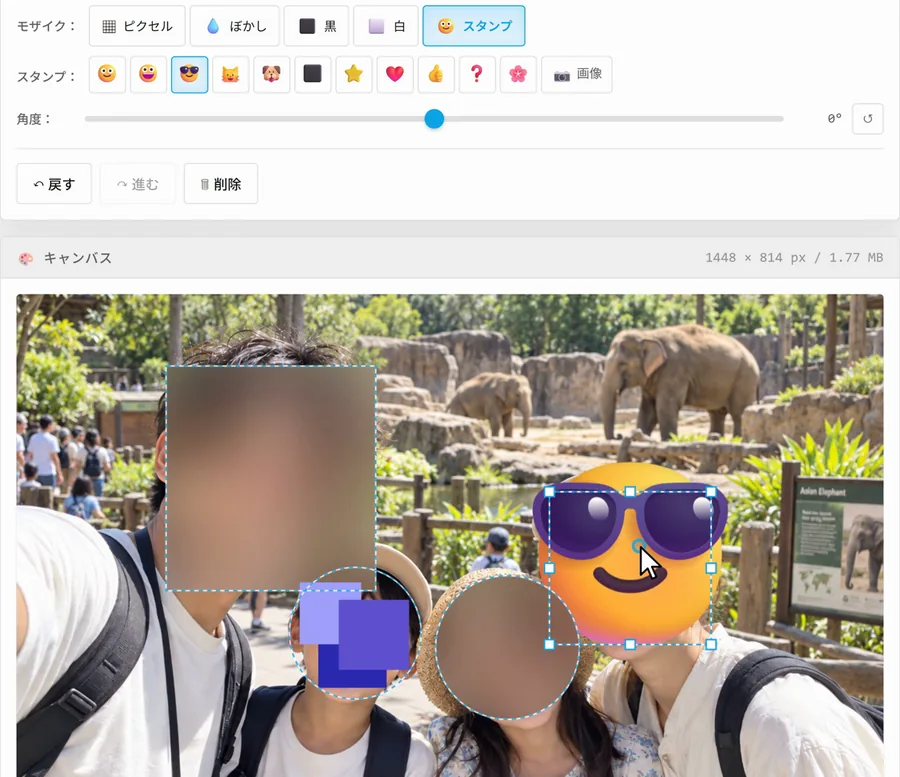This screenshot has height=777, width=900.
Task: Pick the pink flower stamp
Action: click(518, 74)
